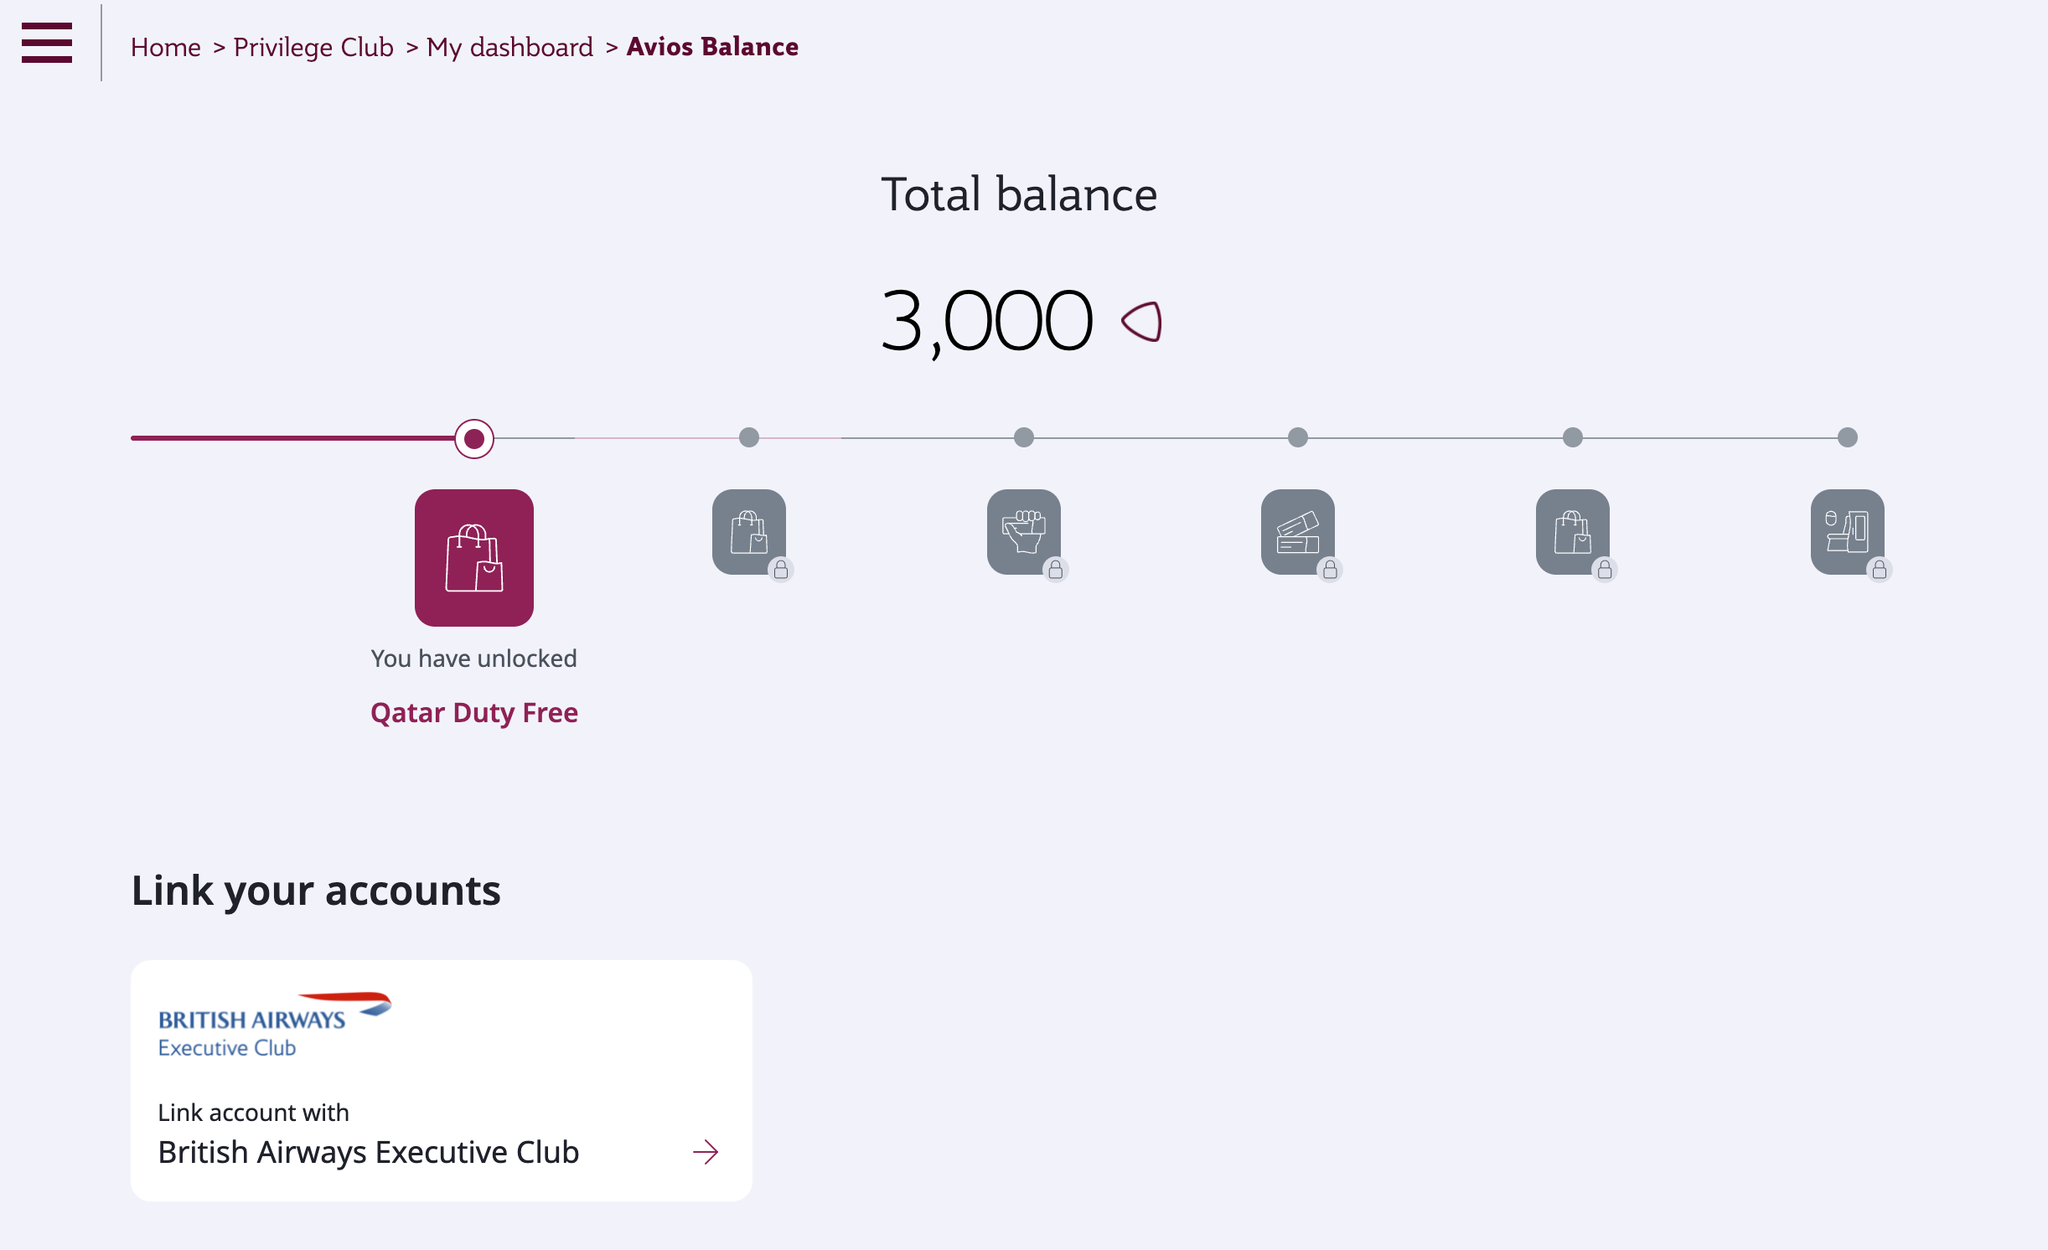Click the locked shopping bags milestone icon
The image size is (2048, 1250).
pos(748,533)
